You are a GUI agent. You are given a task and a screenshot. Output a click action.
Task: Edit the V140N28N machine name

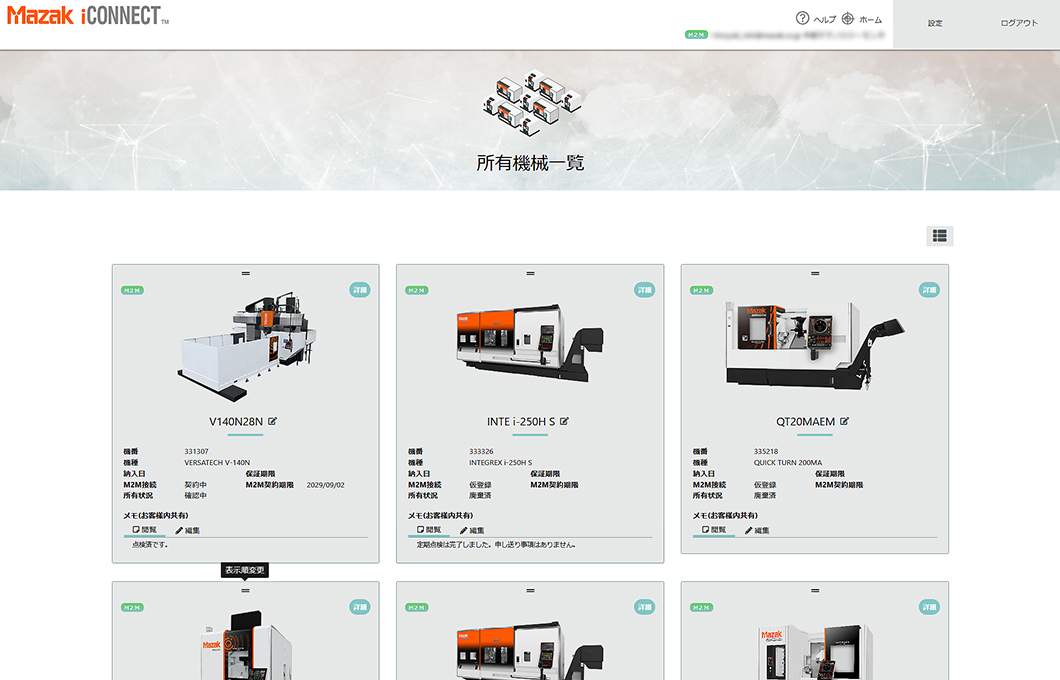[x=272, y=421]
